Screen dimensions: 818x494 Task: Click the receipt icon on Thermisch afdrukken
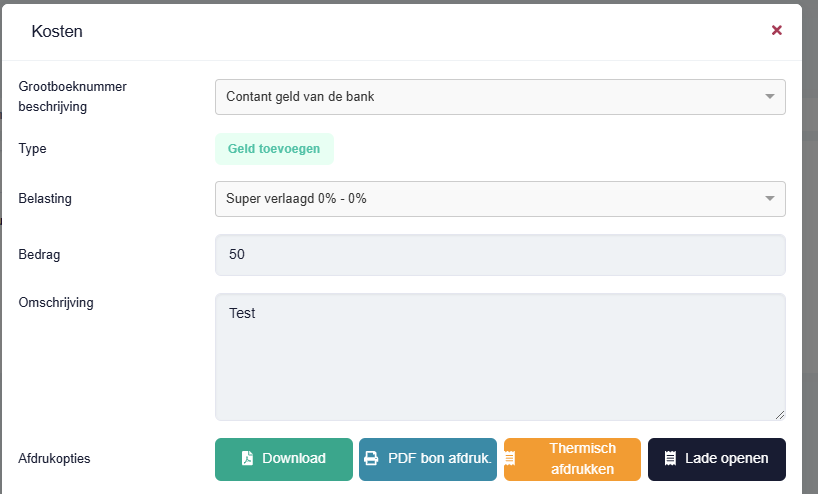510,459
